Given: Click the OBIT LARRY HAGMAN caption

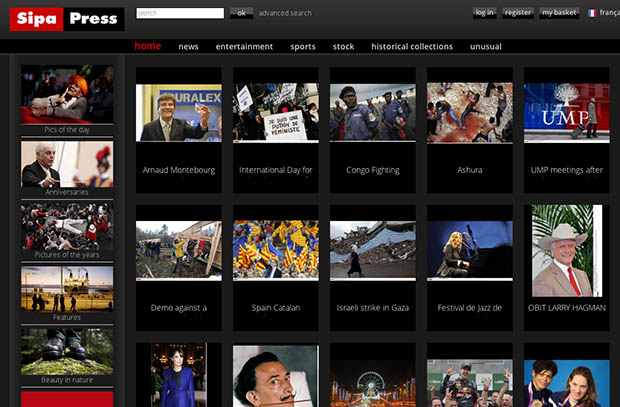Looking at the screenshot, I should pyautogui.click(x=567, y=308).
